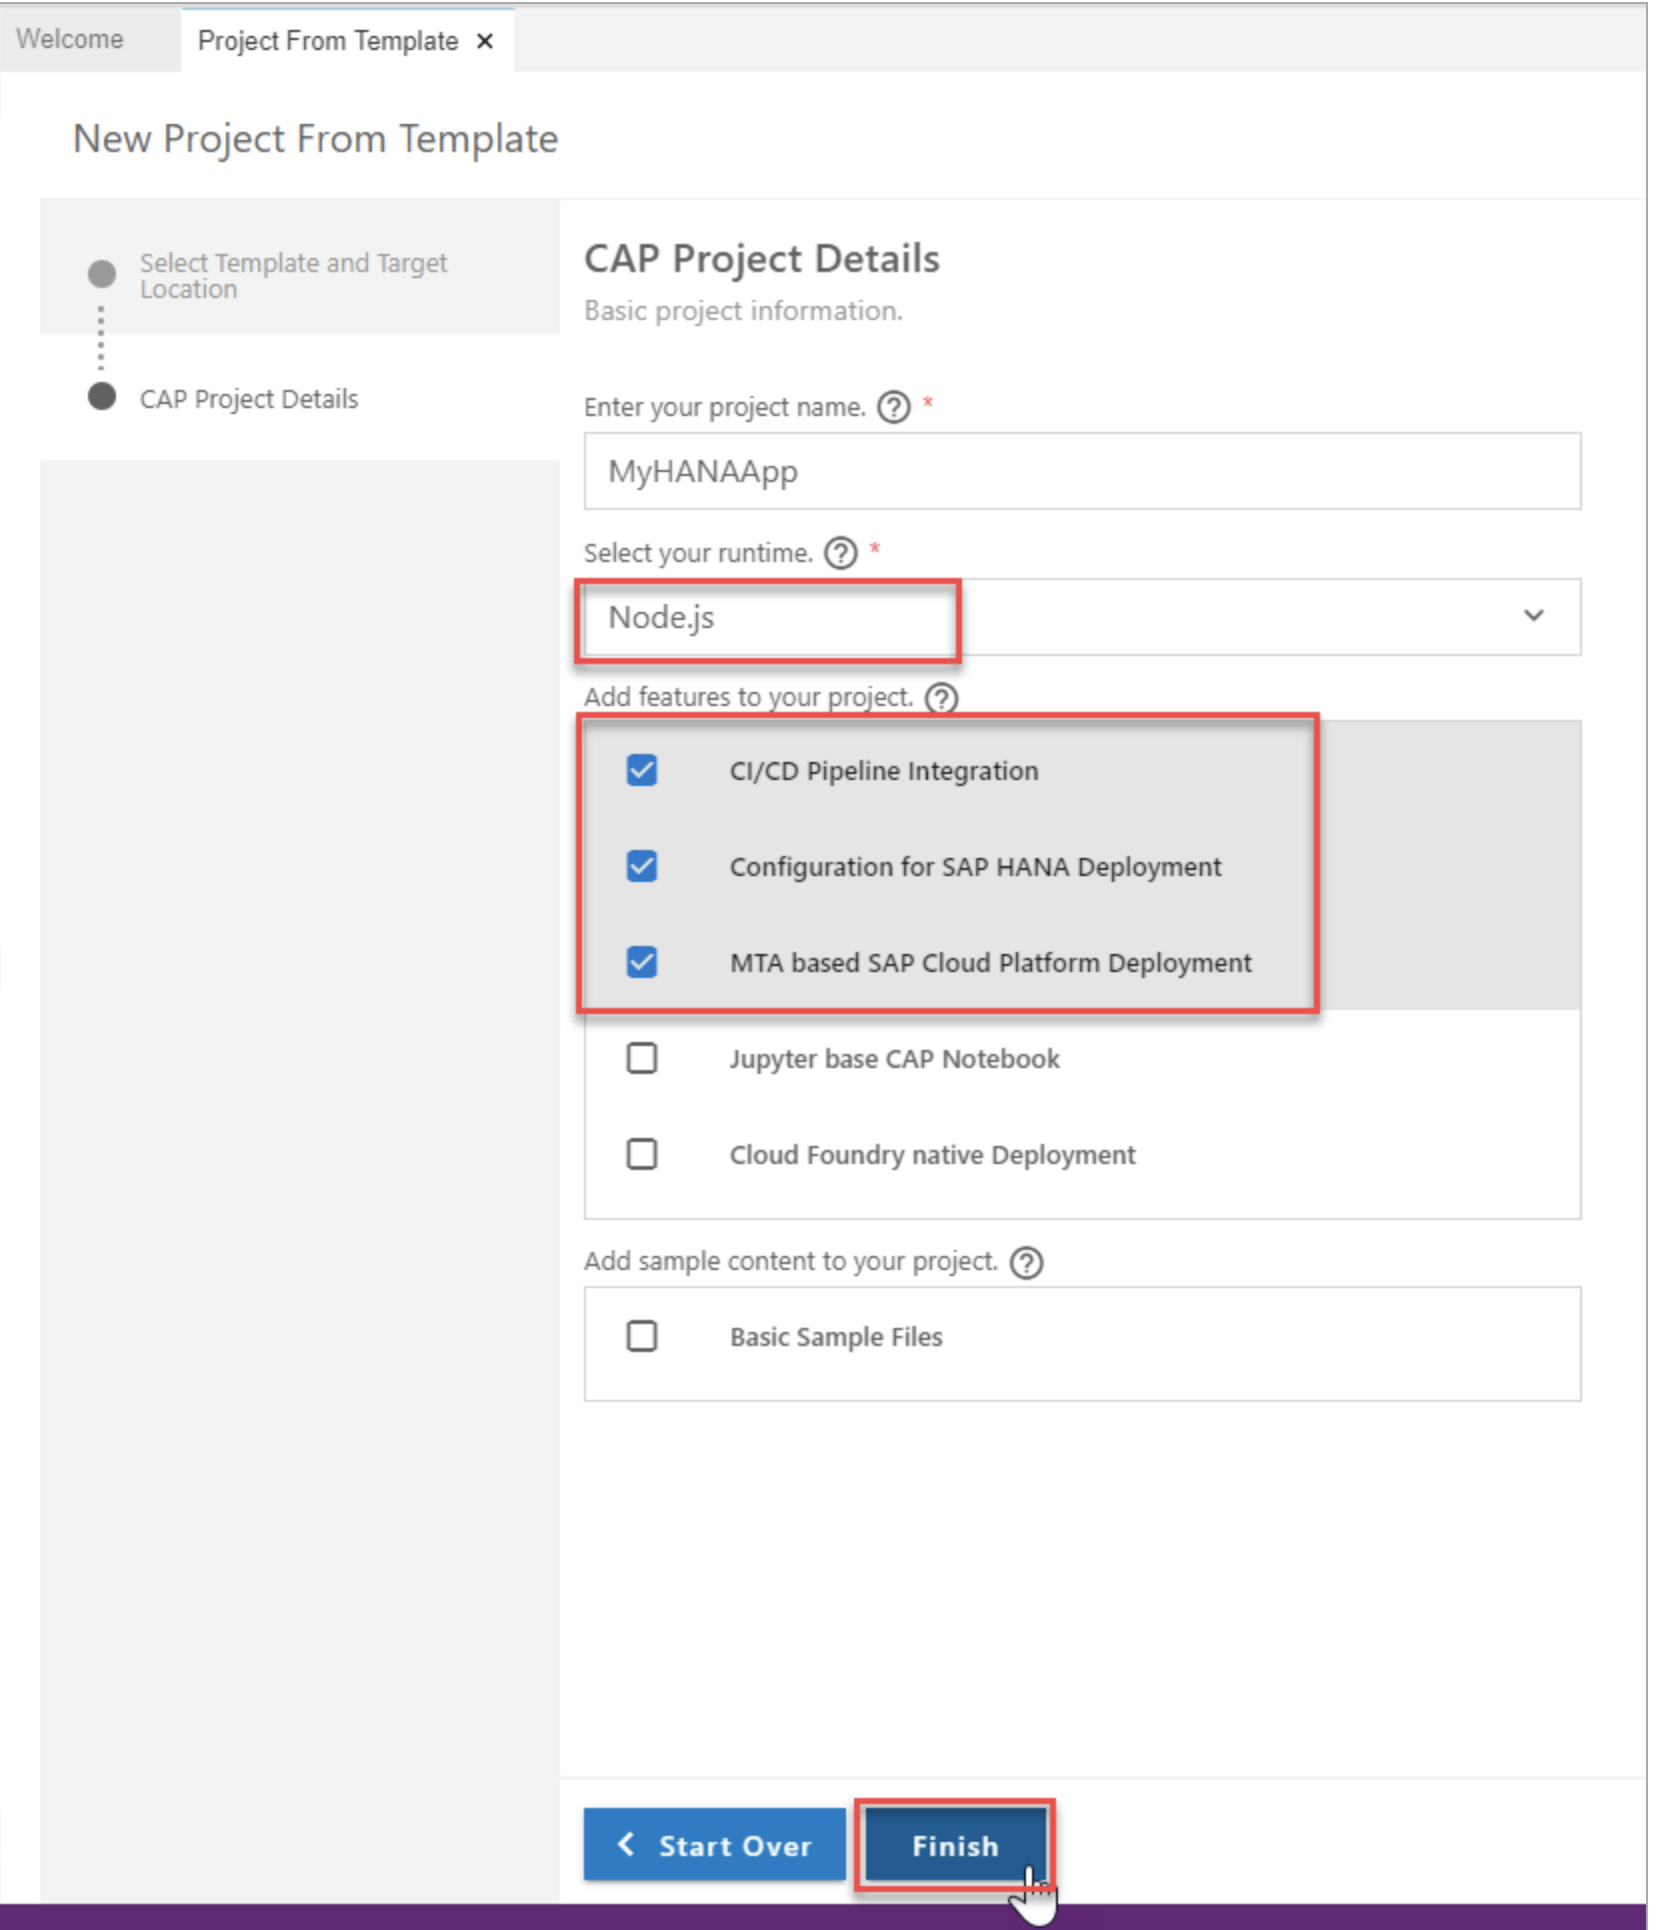Click Start Over to restart the wizard
Image resolution: width=1656 pixels, height=1930 pixels.
tap(714, 1845)
